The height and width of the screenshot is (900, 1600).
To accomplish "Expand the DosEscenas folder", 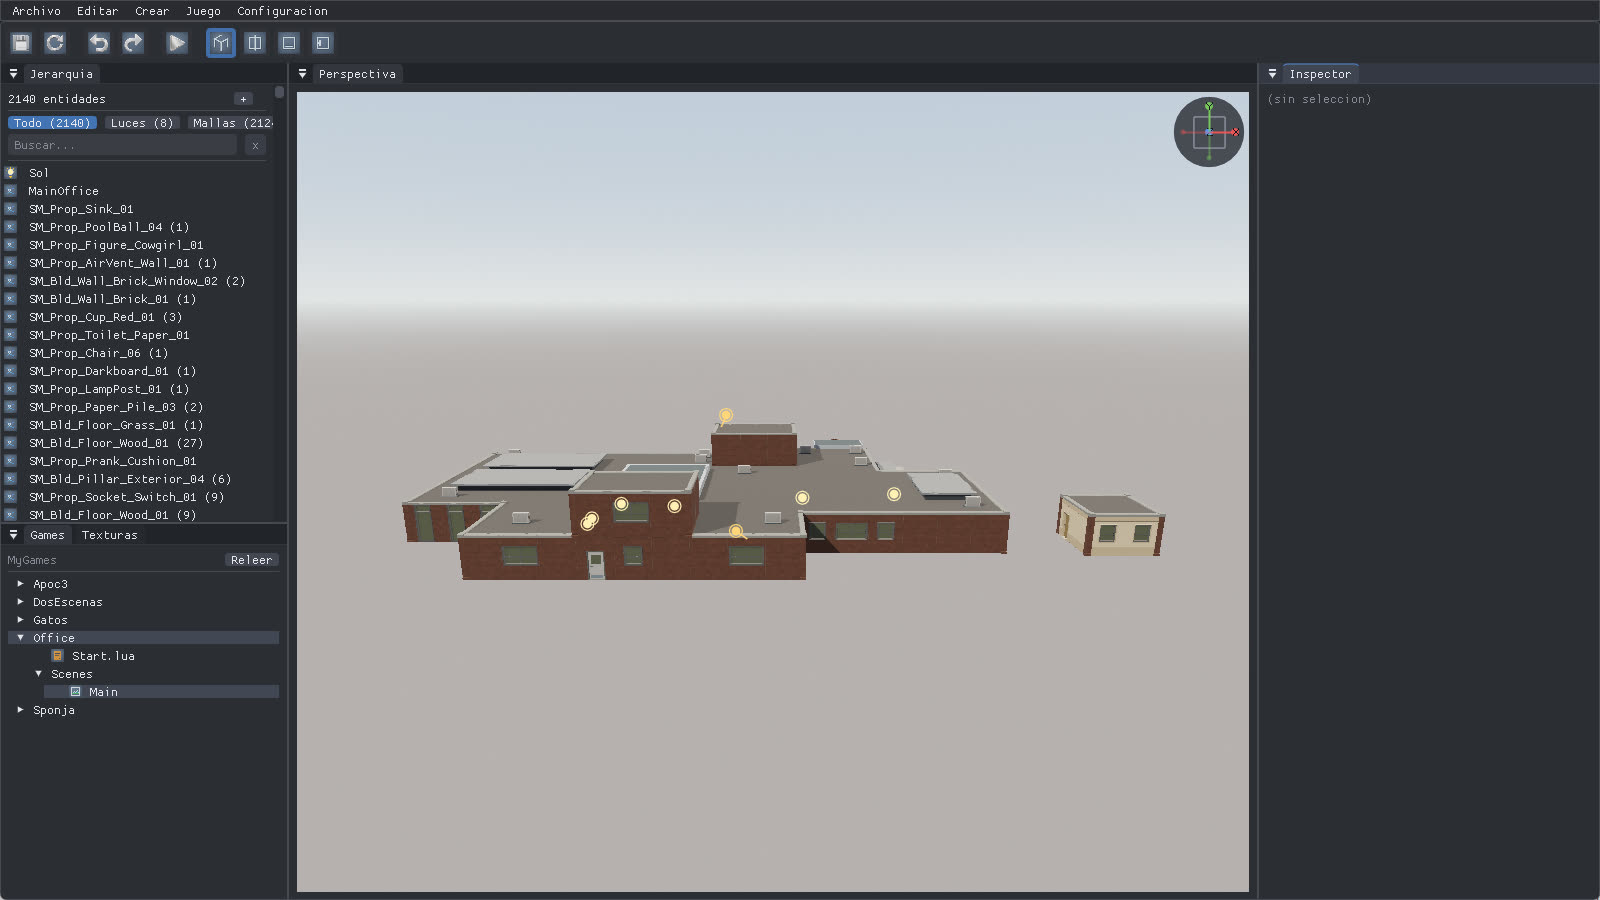I will click(20, 602).
